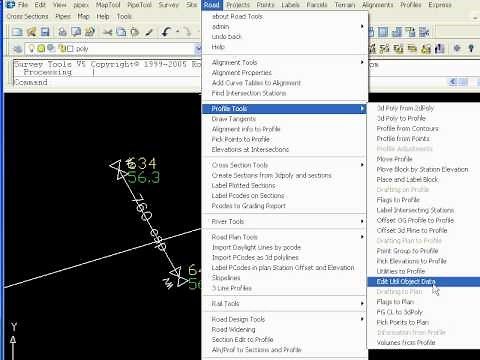Image resolution: width=480 pixels, height=360 pixels.
Task: Select Utilities to Profile
Action: click(401, 271)
